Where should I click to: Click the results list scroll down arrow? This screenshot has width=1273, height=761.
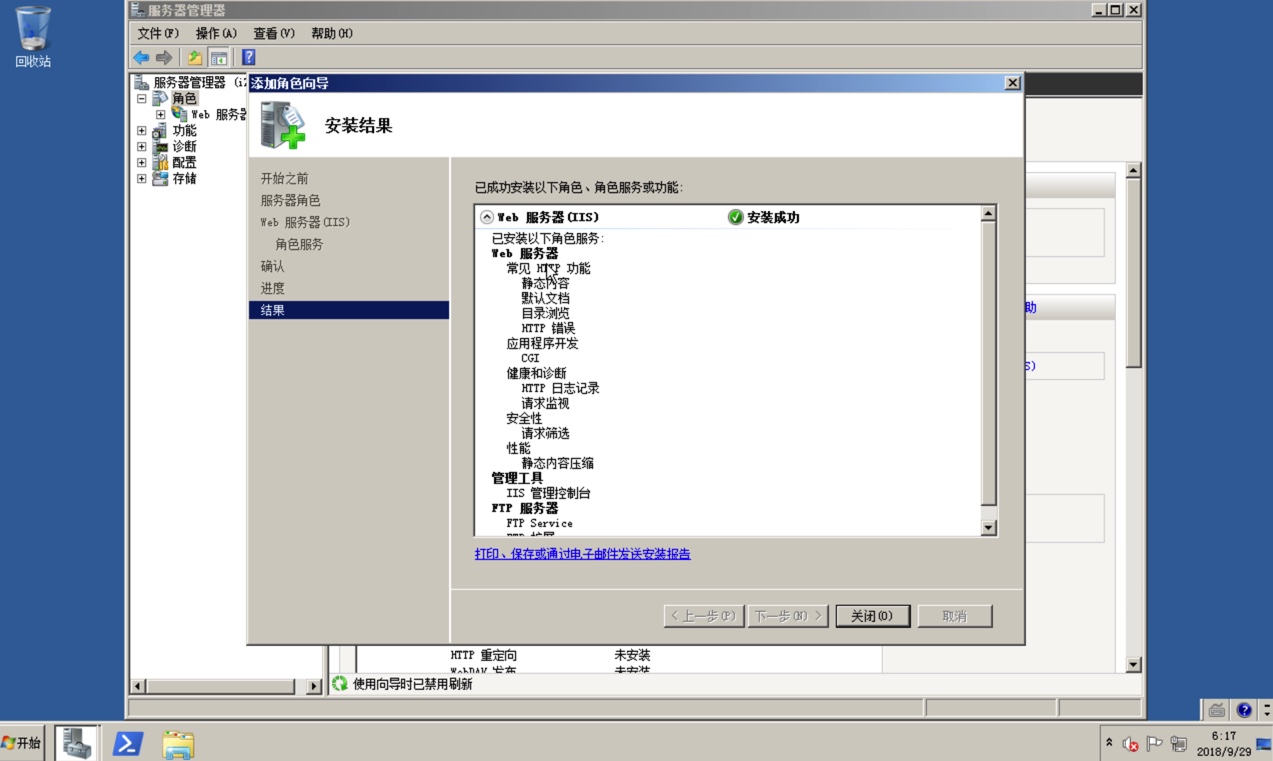[989, 528]
